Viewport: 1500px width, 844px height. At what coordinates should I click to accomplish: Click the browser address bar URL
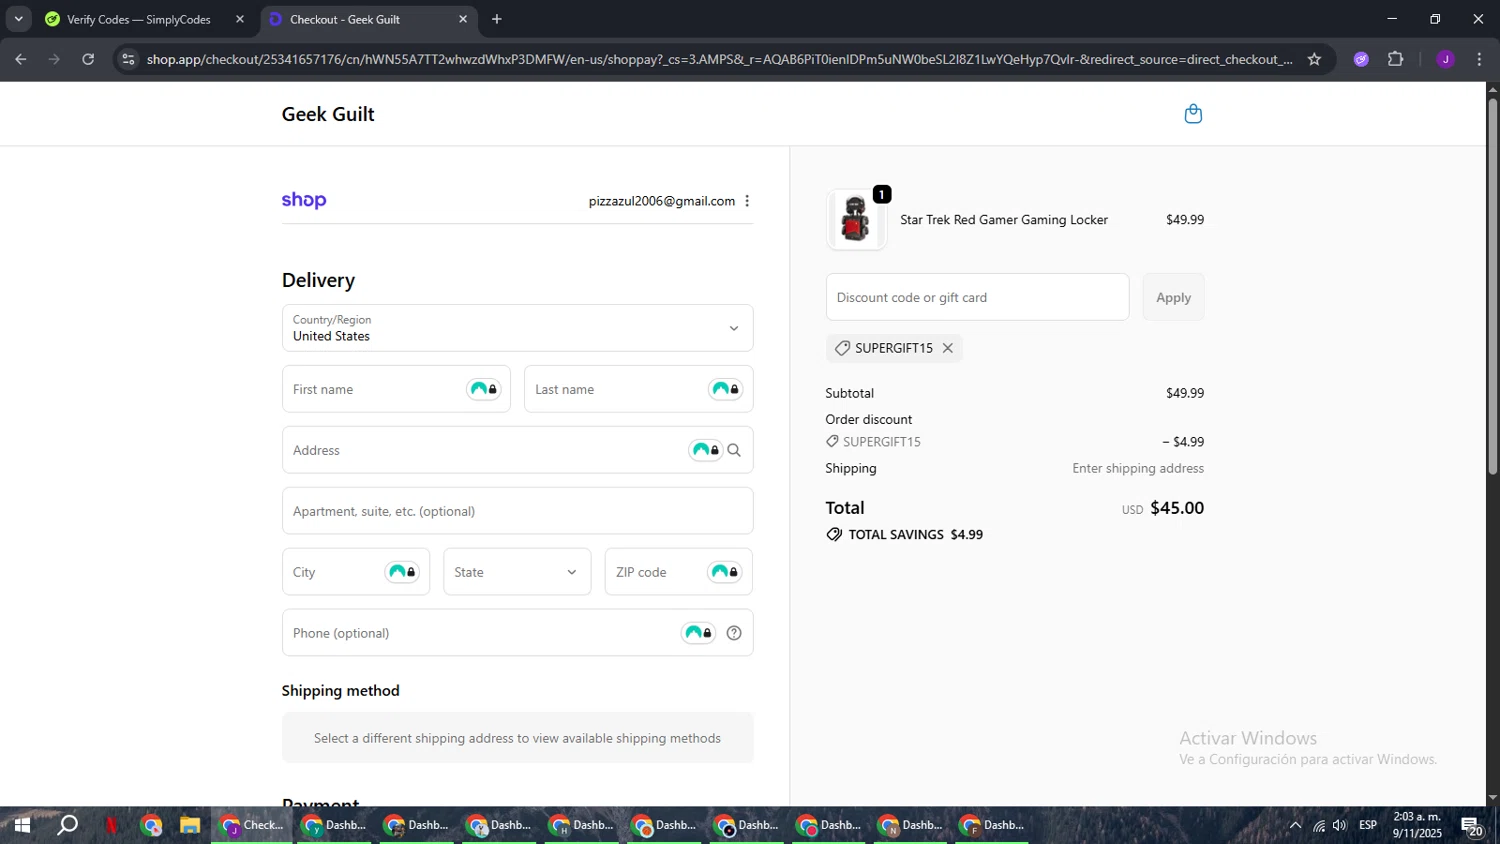[718, 59]
